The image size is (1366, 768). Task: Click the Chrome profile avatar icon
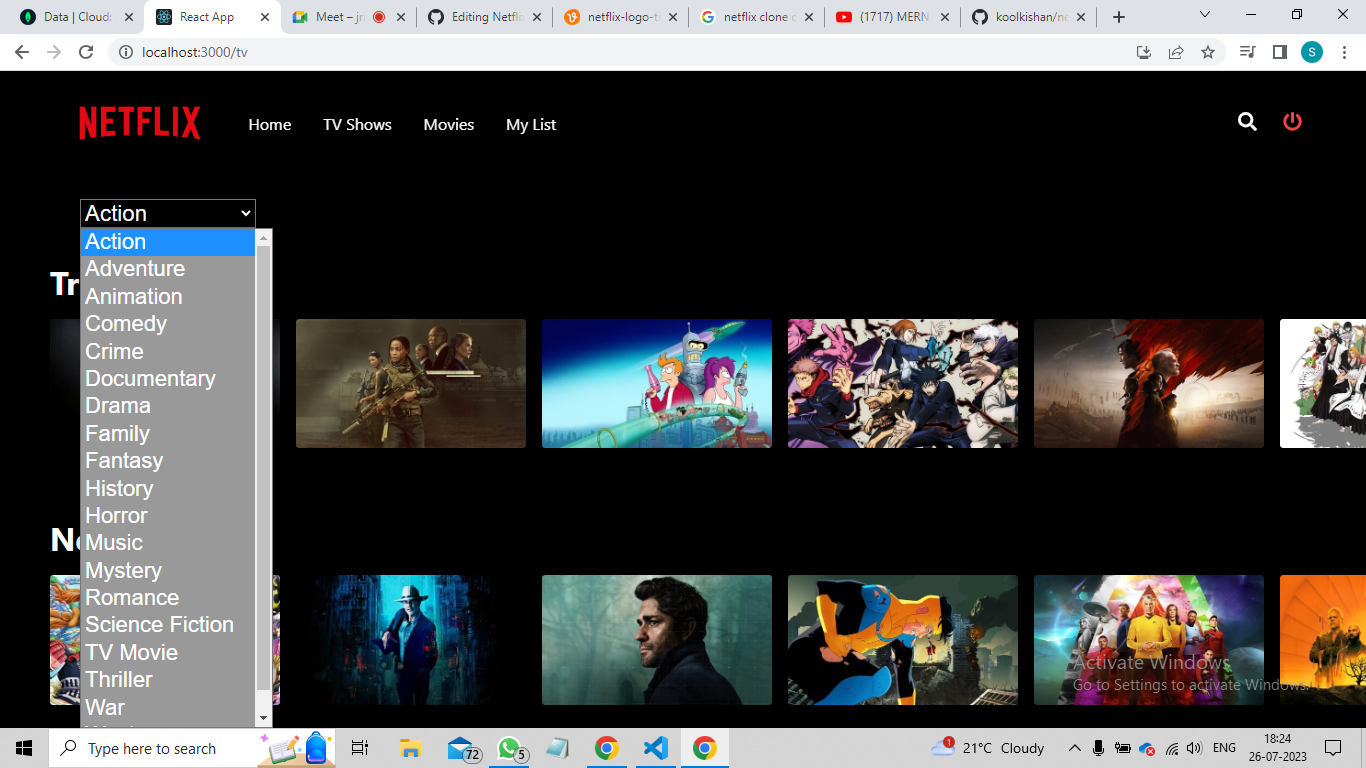[1311, 51]
